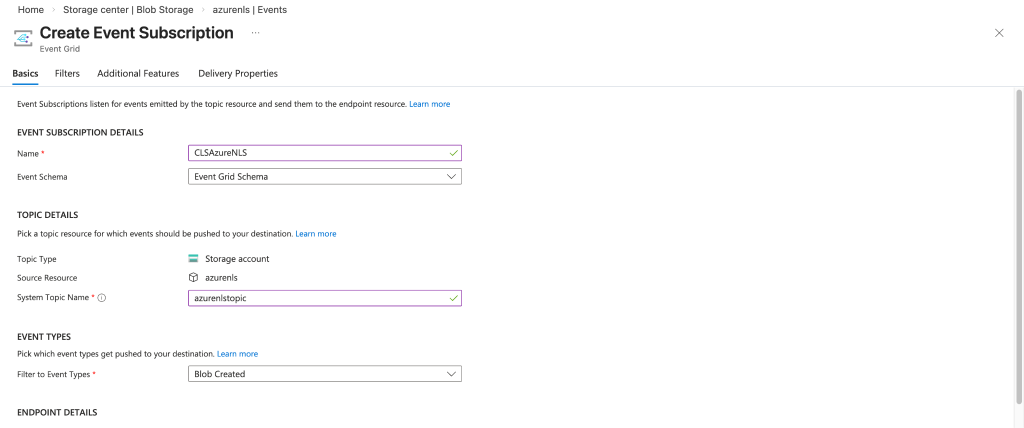Click the EVENT SUBSCRIPTION DETAILS heading
Screen dimensions: 1024x428
[x=80, y=133]
